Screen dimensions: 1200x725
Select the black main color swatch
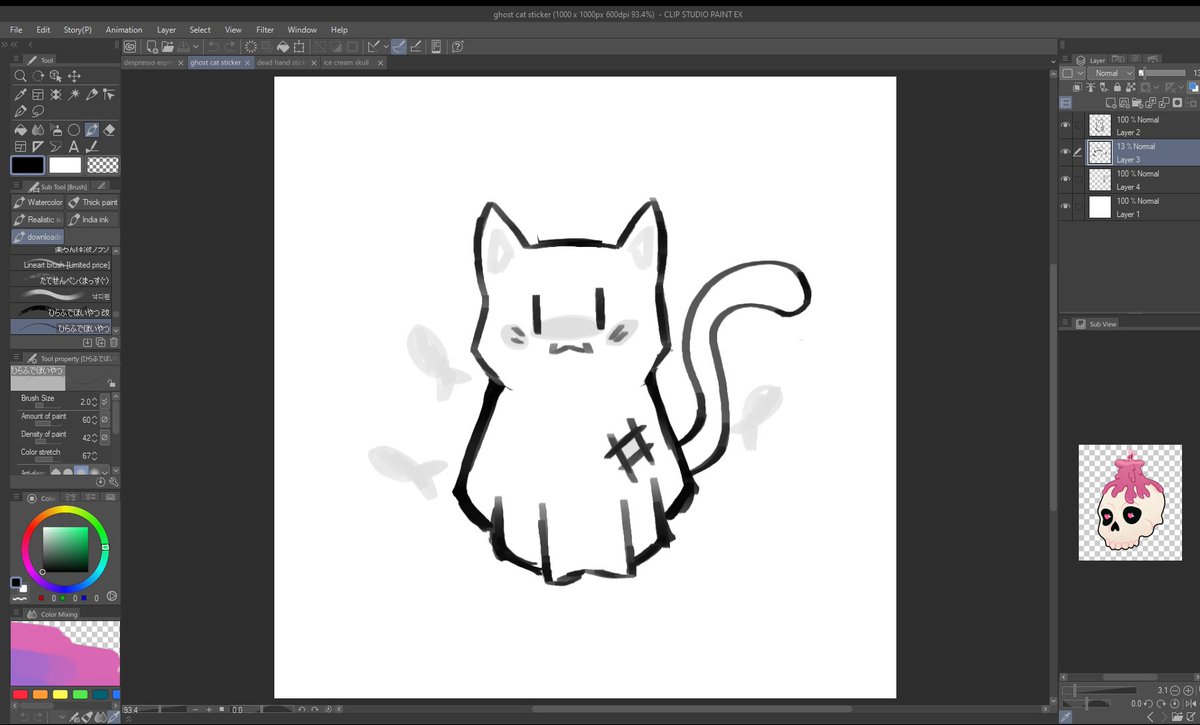[28, 165]
